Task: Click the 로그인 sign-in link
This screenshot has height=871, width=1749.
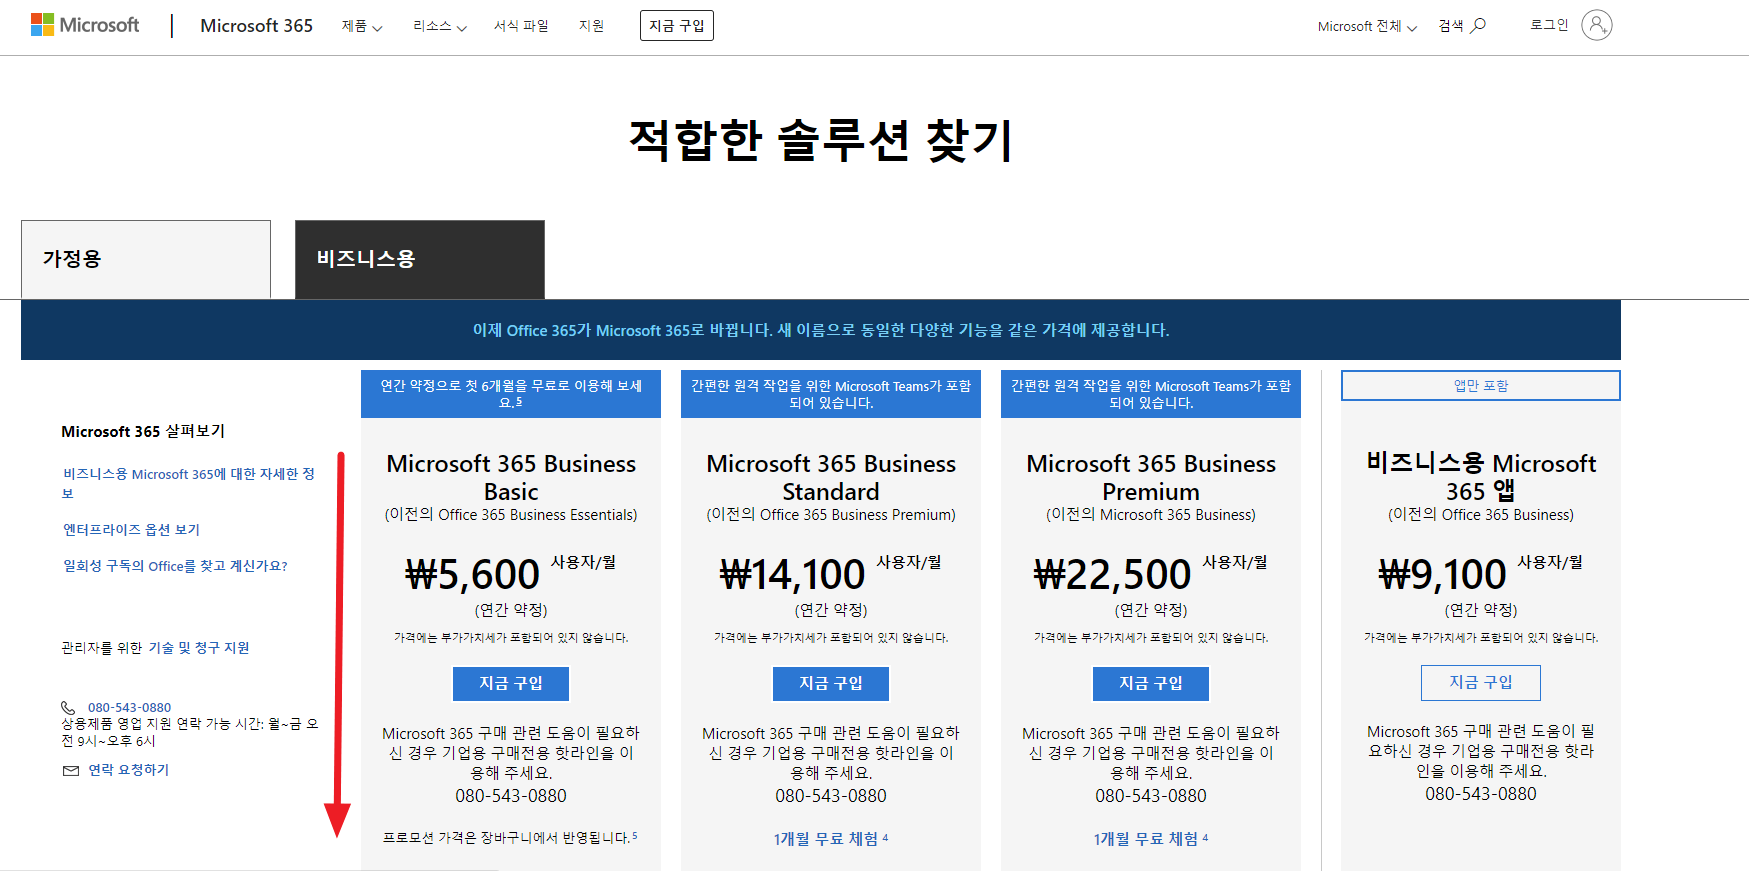Action: pyautogui.click(x=1549, y=25)
